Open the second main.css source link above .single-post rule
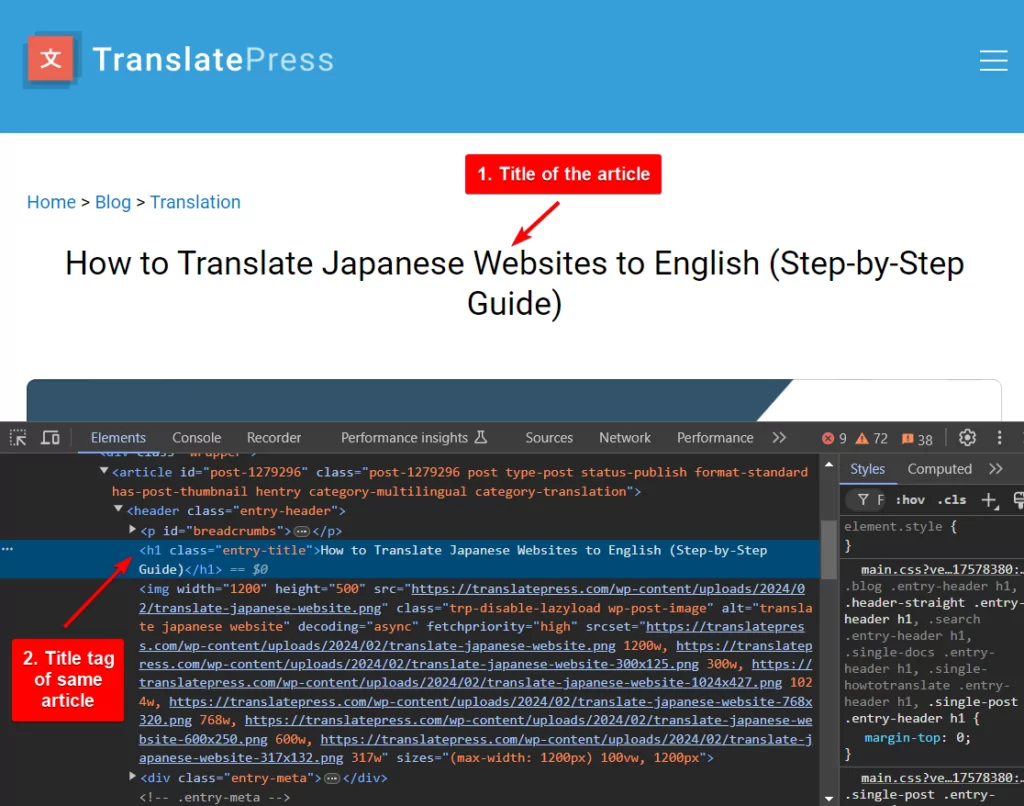 pyautogui.click(x=942, y=777)
